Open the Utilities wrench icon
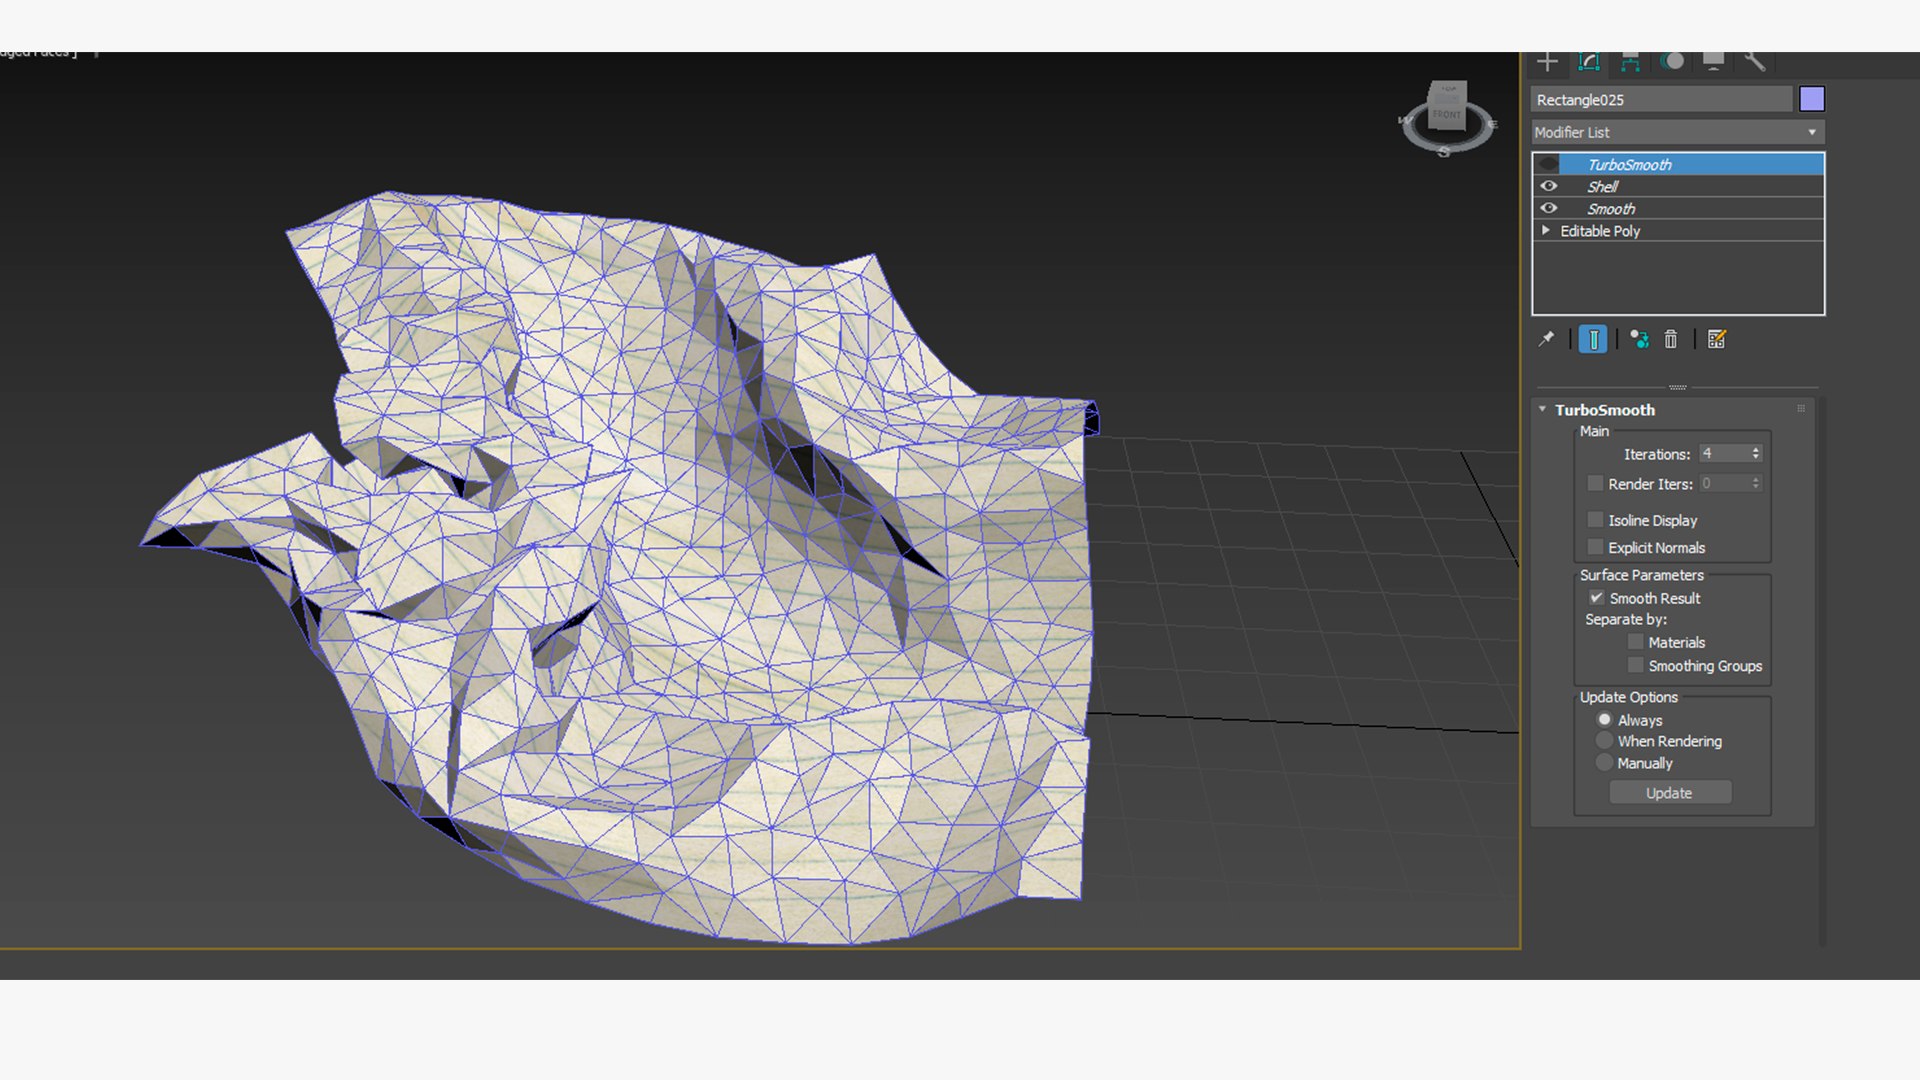This screenshot has height=1080, width=1920. pos(1754,62)
